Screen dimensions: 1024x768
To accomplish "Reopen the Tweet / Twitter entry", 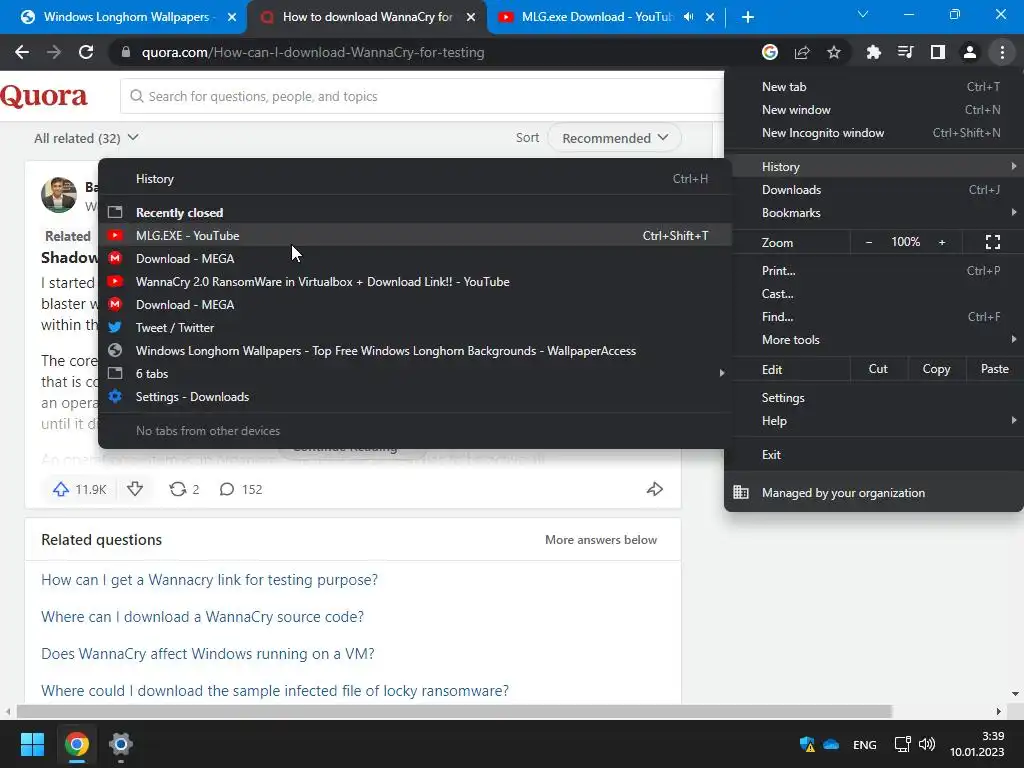I will (x=416, y=328).
